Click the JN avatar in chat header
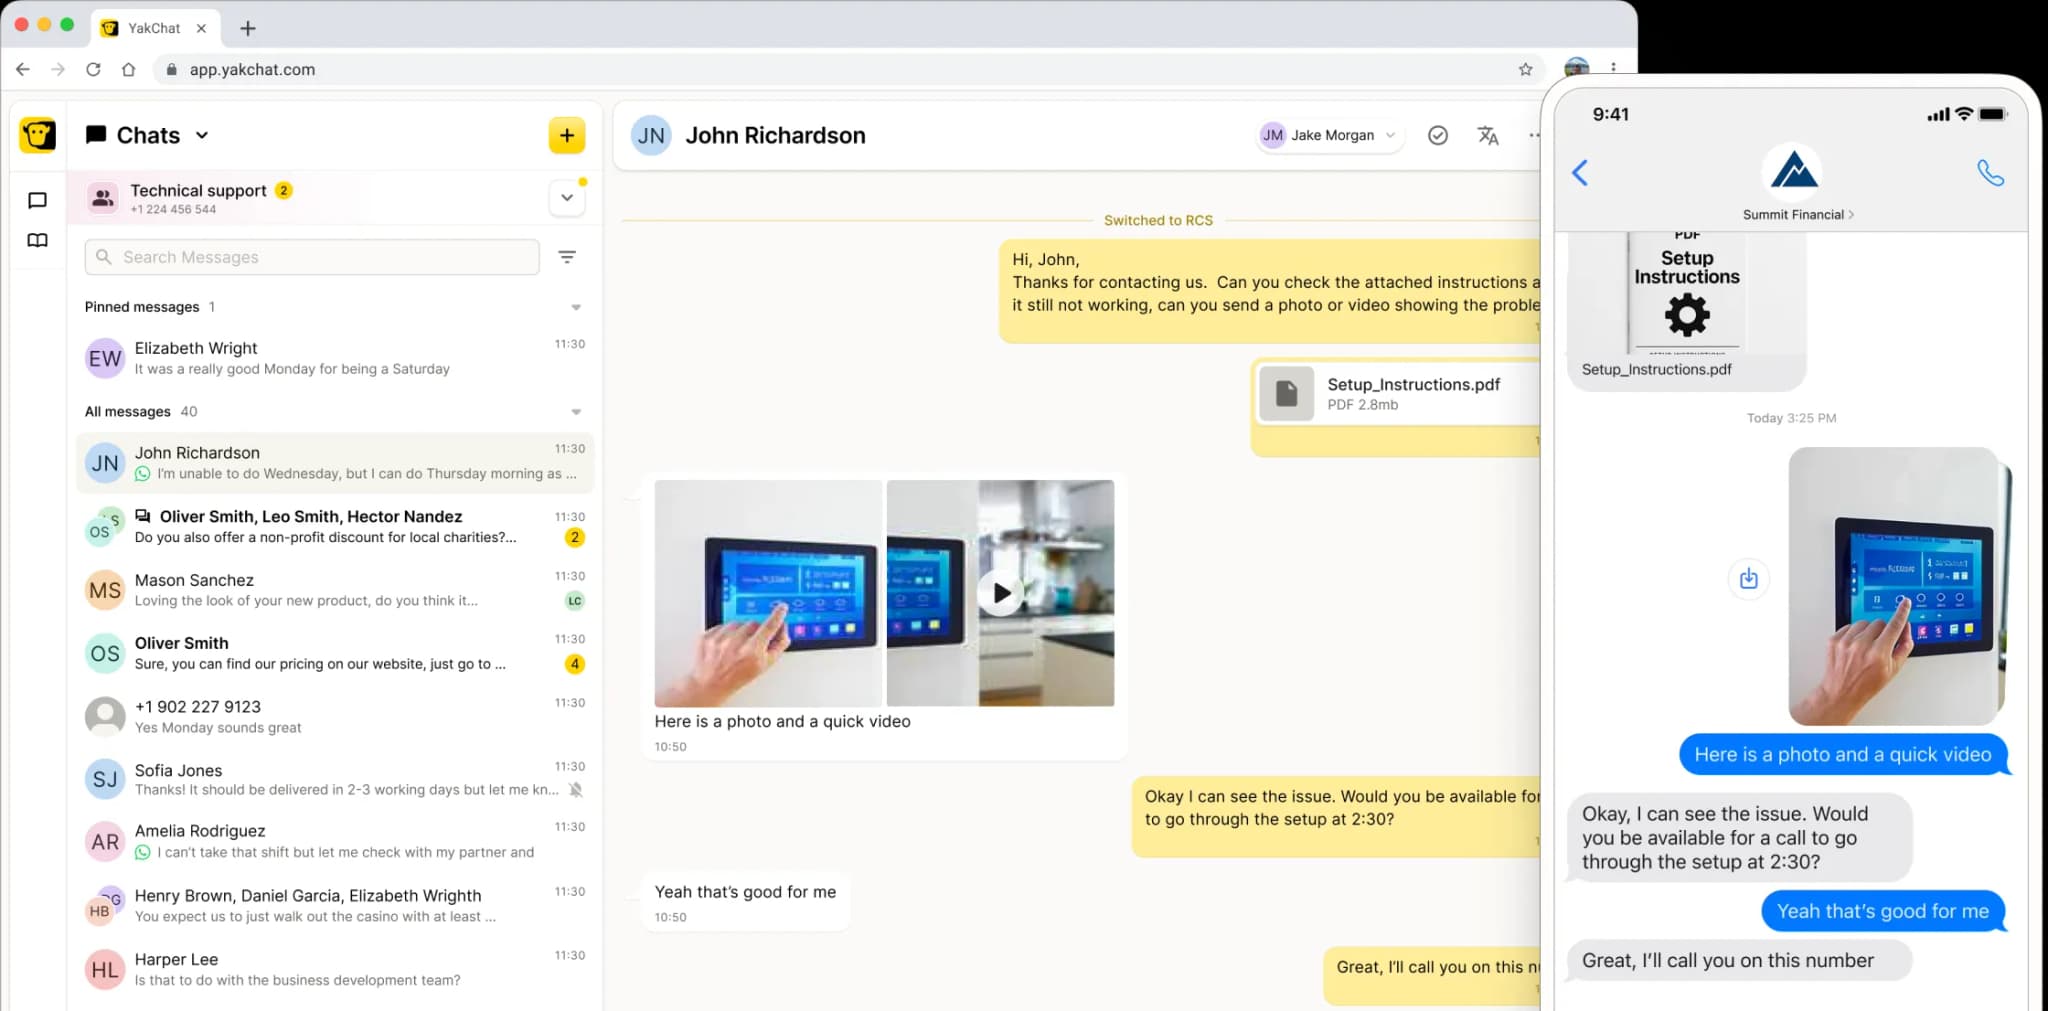 coord(651,135)
